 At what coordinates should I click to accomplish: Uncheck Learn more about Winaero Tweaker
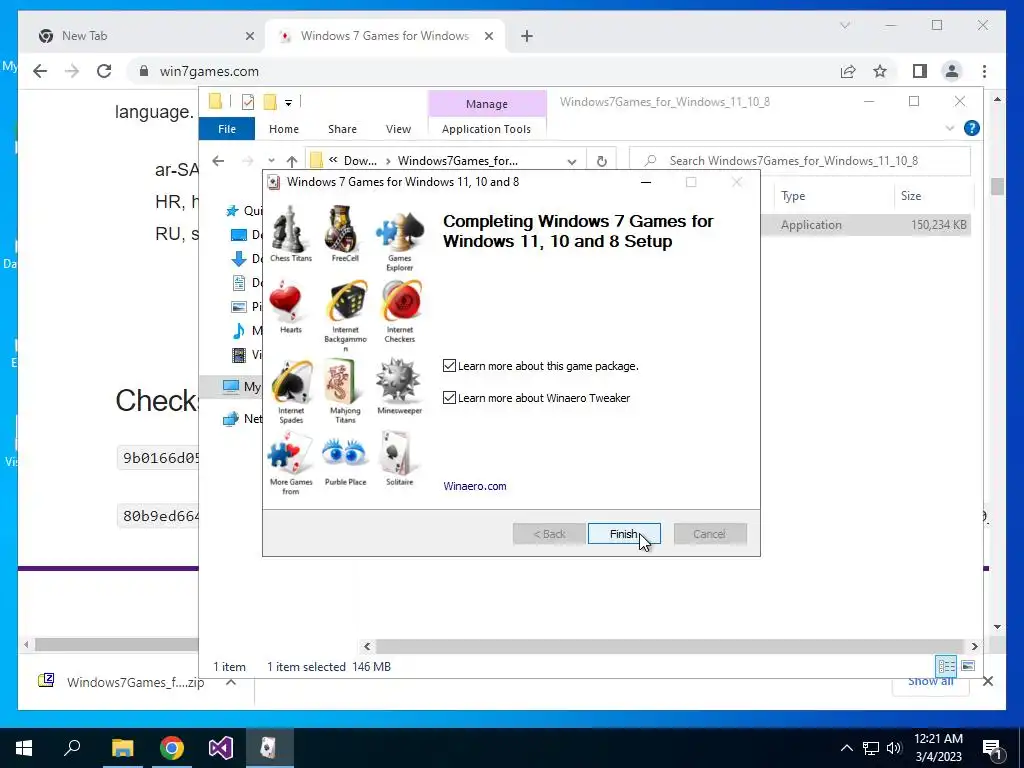pyautogui.click(x=449, y=397)
